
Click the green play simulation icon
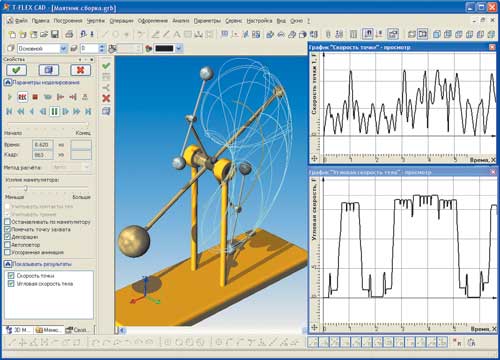[x=10, y=97]
